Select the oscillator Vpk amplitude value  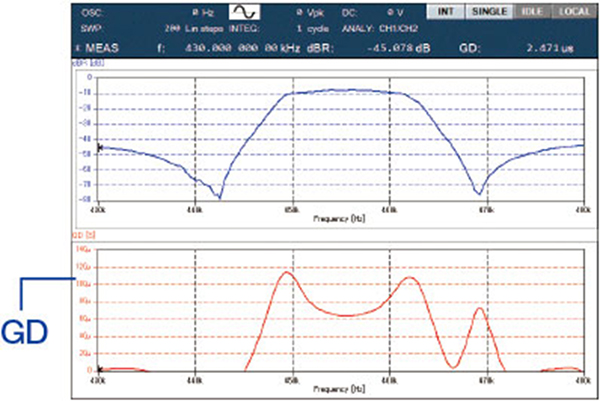[310, 13]
